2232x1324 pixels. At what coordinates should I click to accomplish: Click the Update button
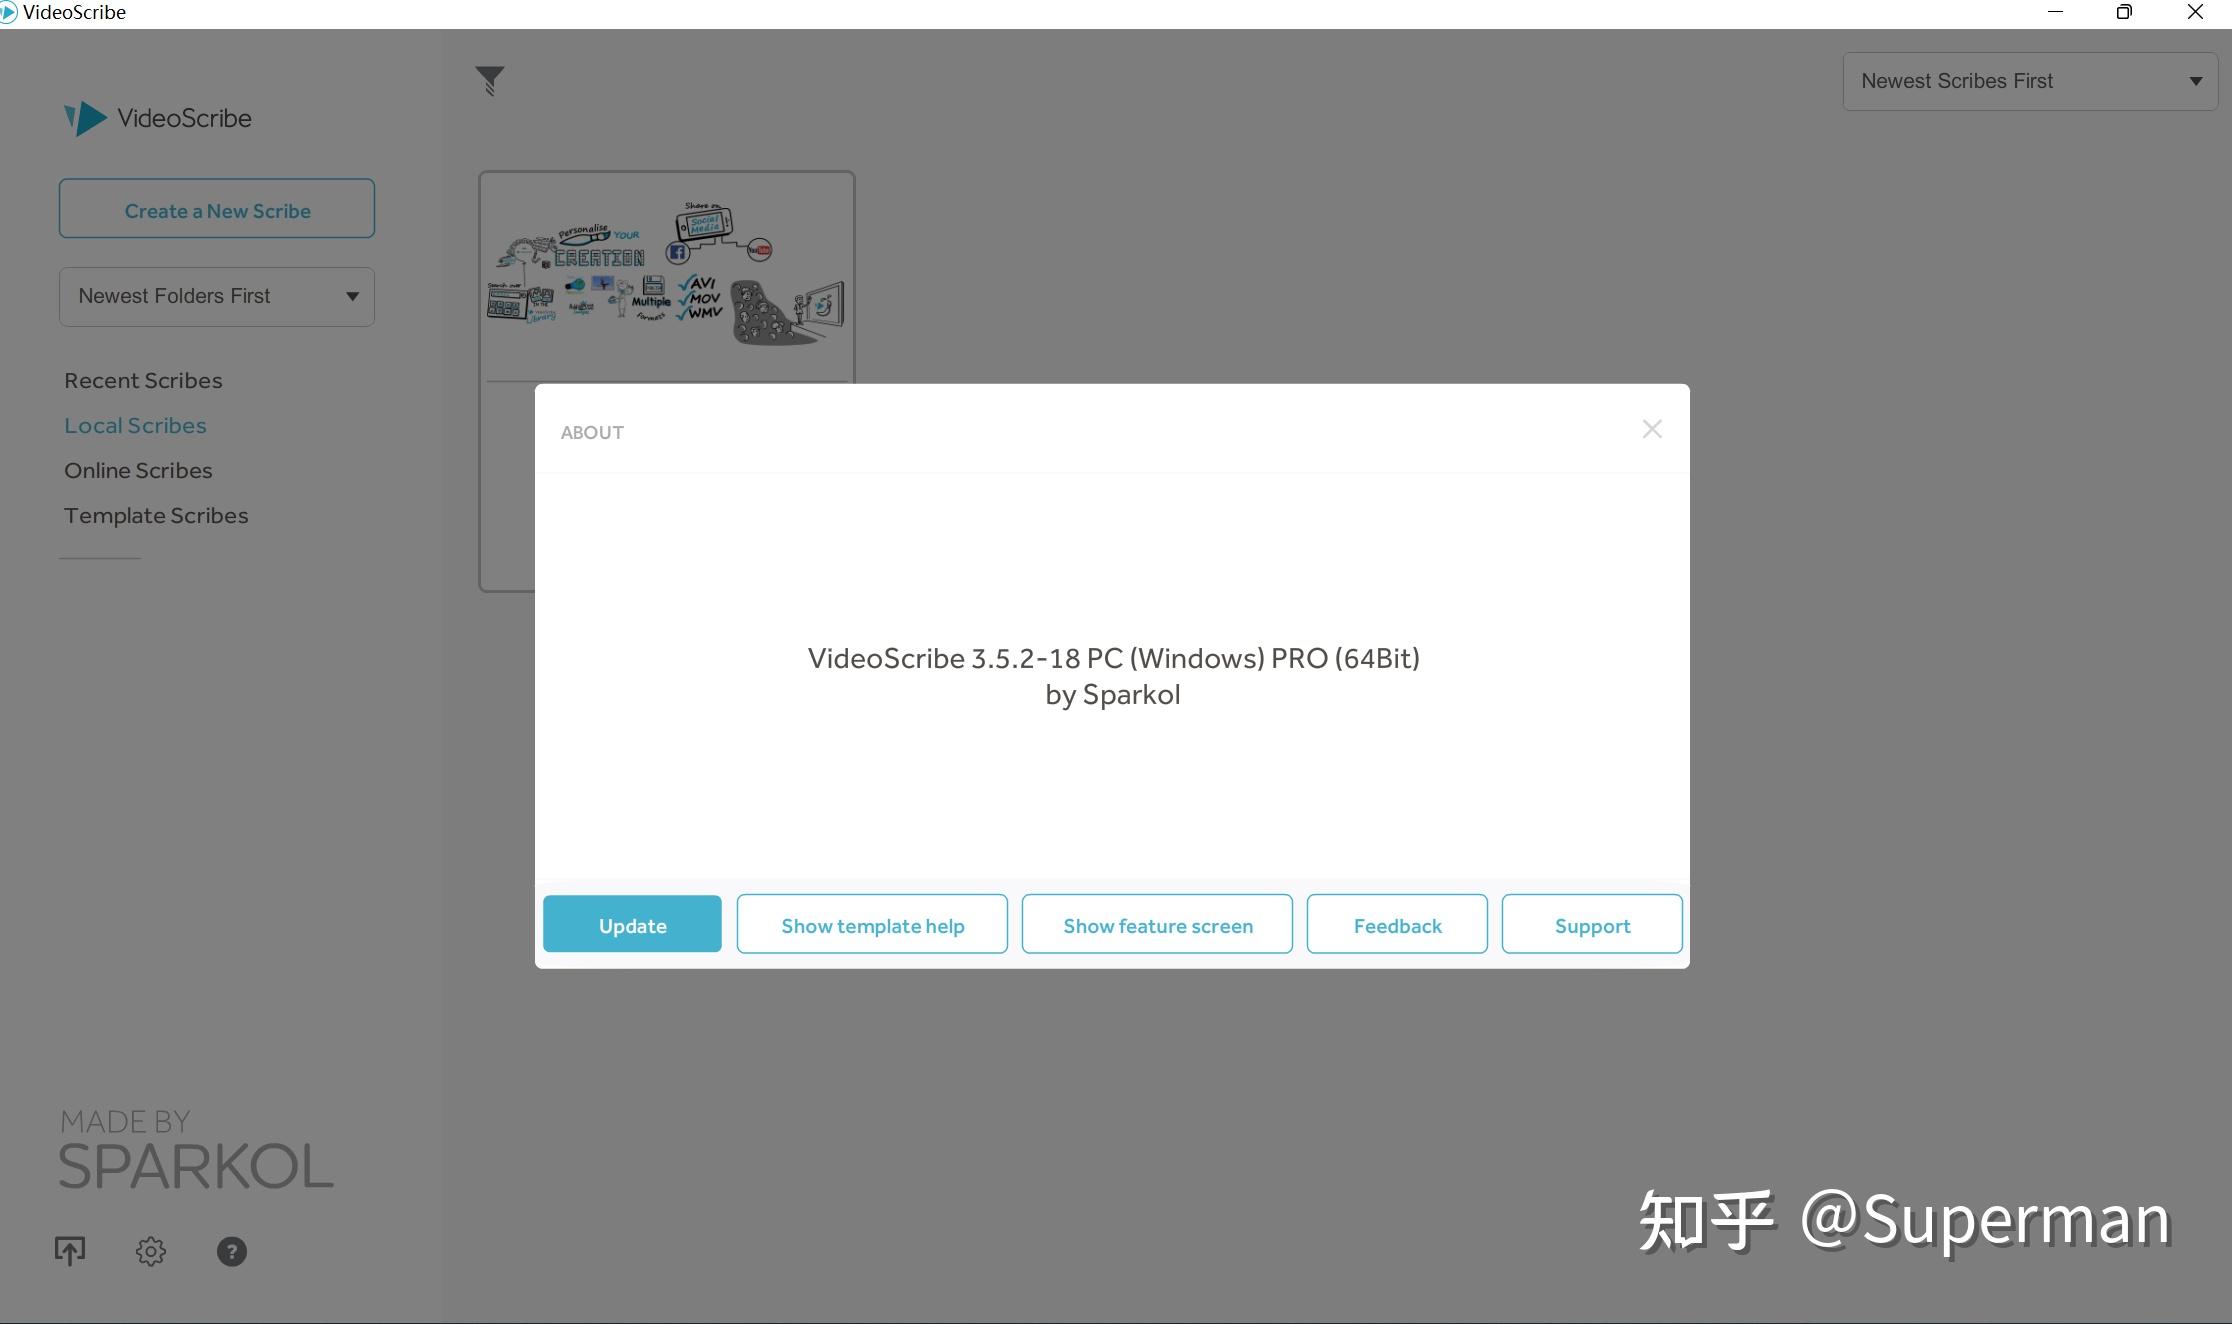tap(631, 924)
